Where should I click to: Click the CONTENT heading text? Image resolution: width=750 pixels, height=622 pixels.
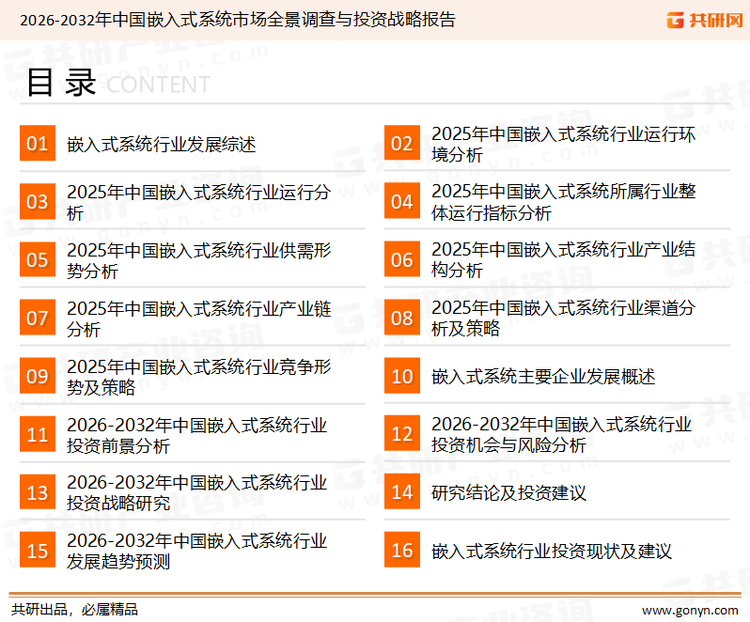(x=158, y=85)
